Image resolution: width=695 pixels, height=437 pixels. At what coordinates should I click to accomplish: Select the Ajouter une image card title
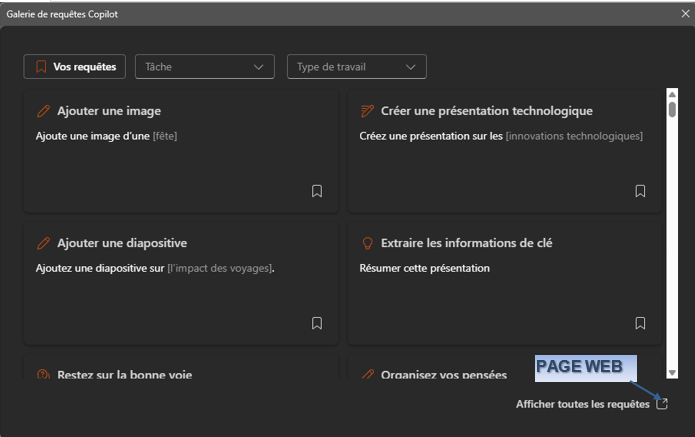109,111
